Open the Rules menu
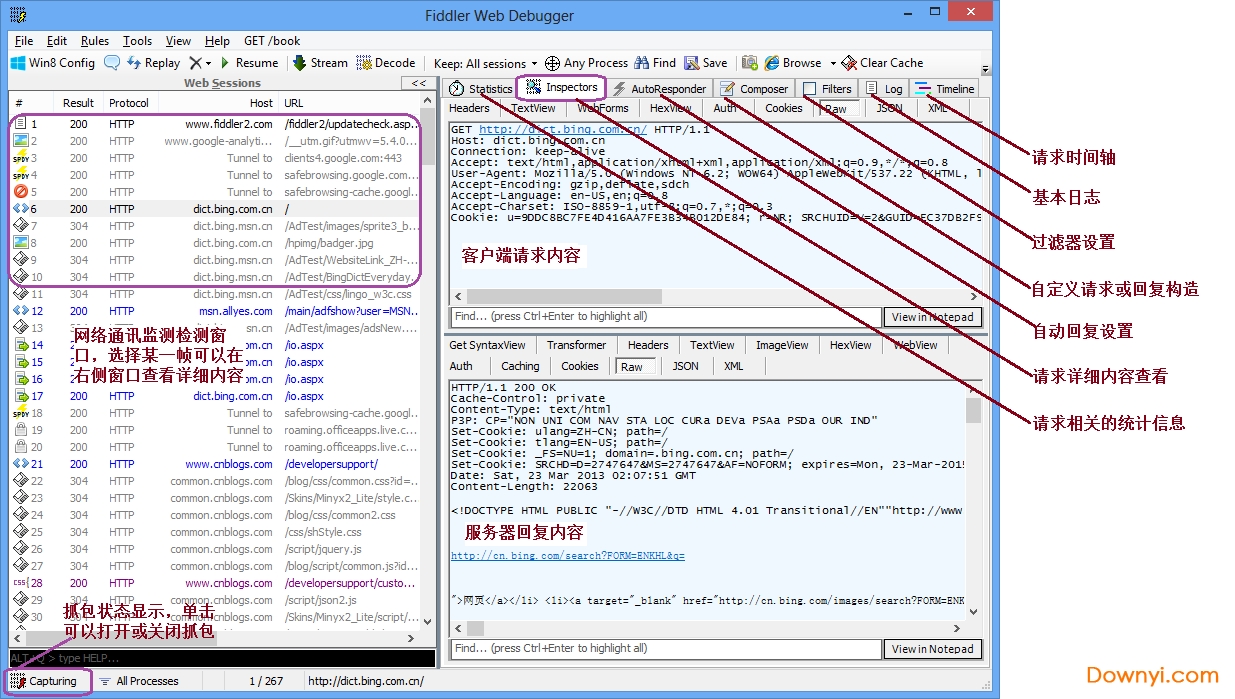Screen dimensions: 1235x699 [x=95, y=41]
